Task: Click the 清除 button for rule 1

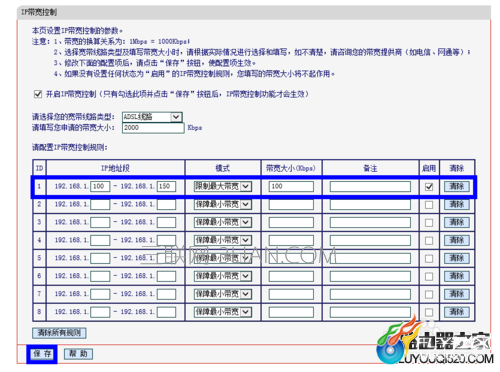Action: (457, 186)
